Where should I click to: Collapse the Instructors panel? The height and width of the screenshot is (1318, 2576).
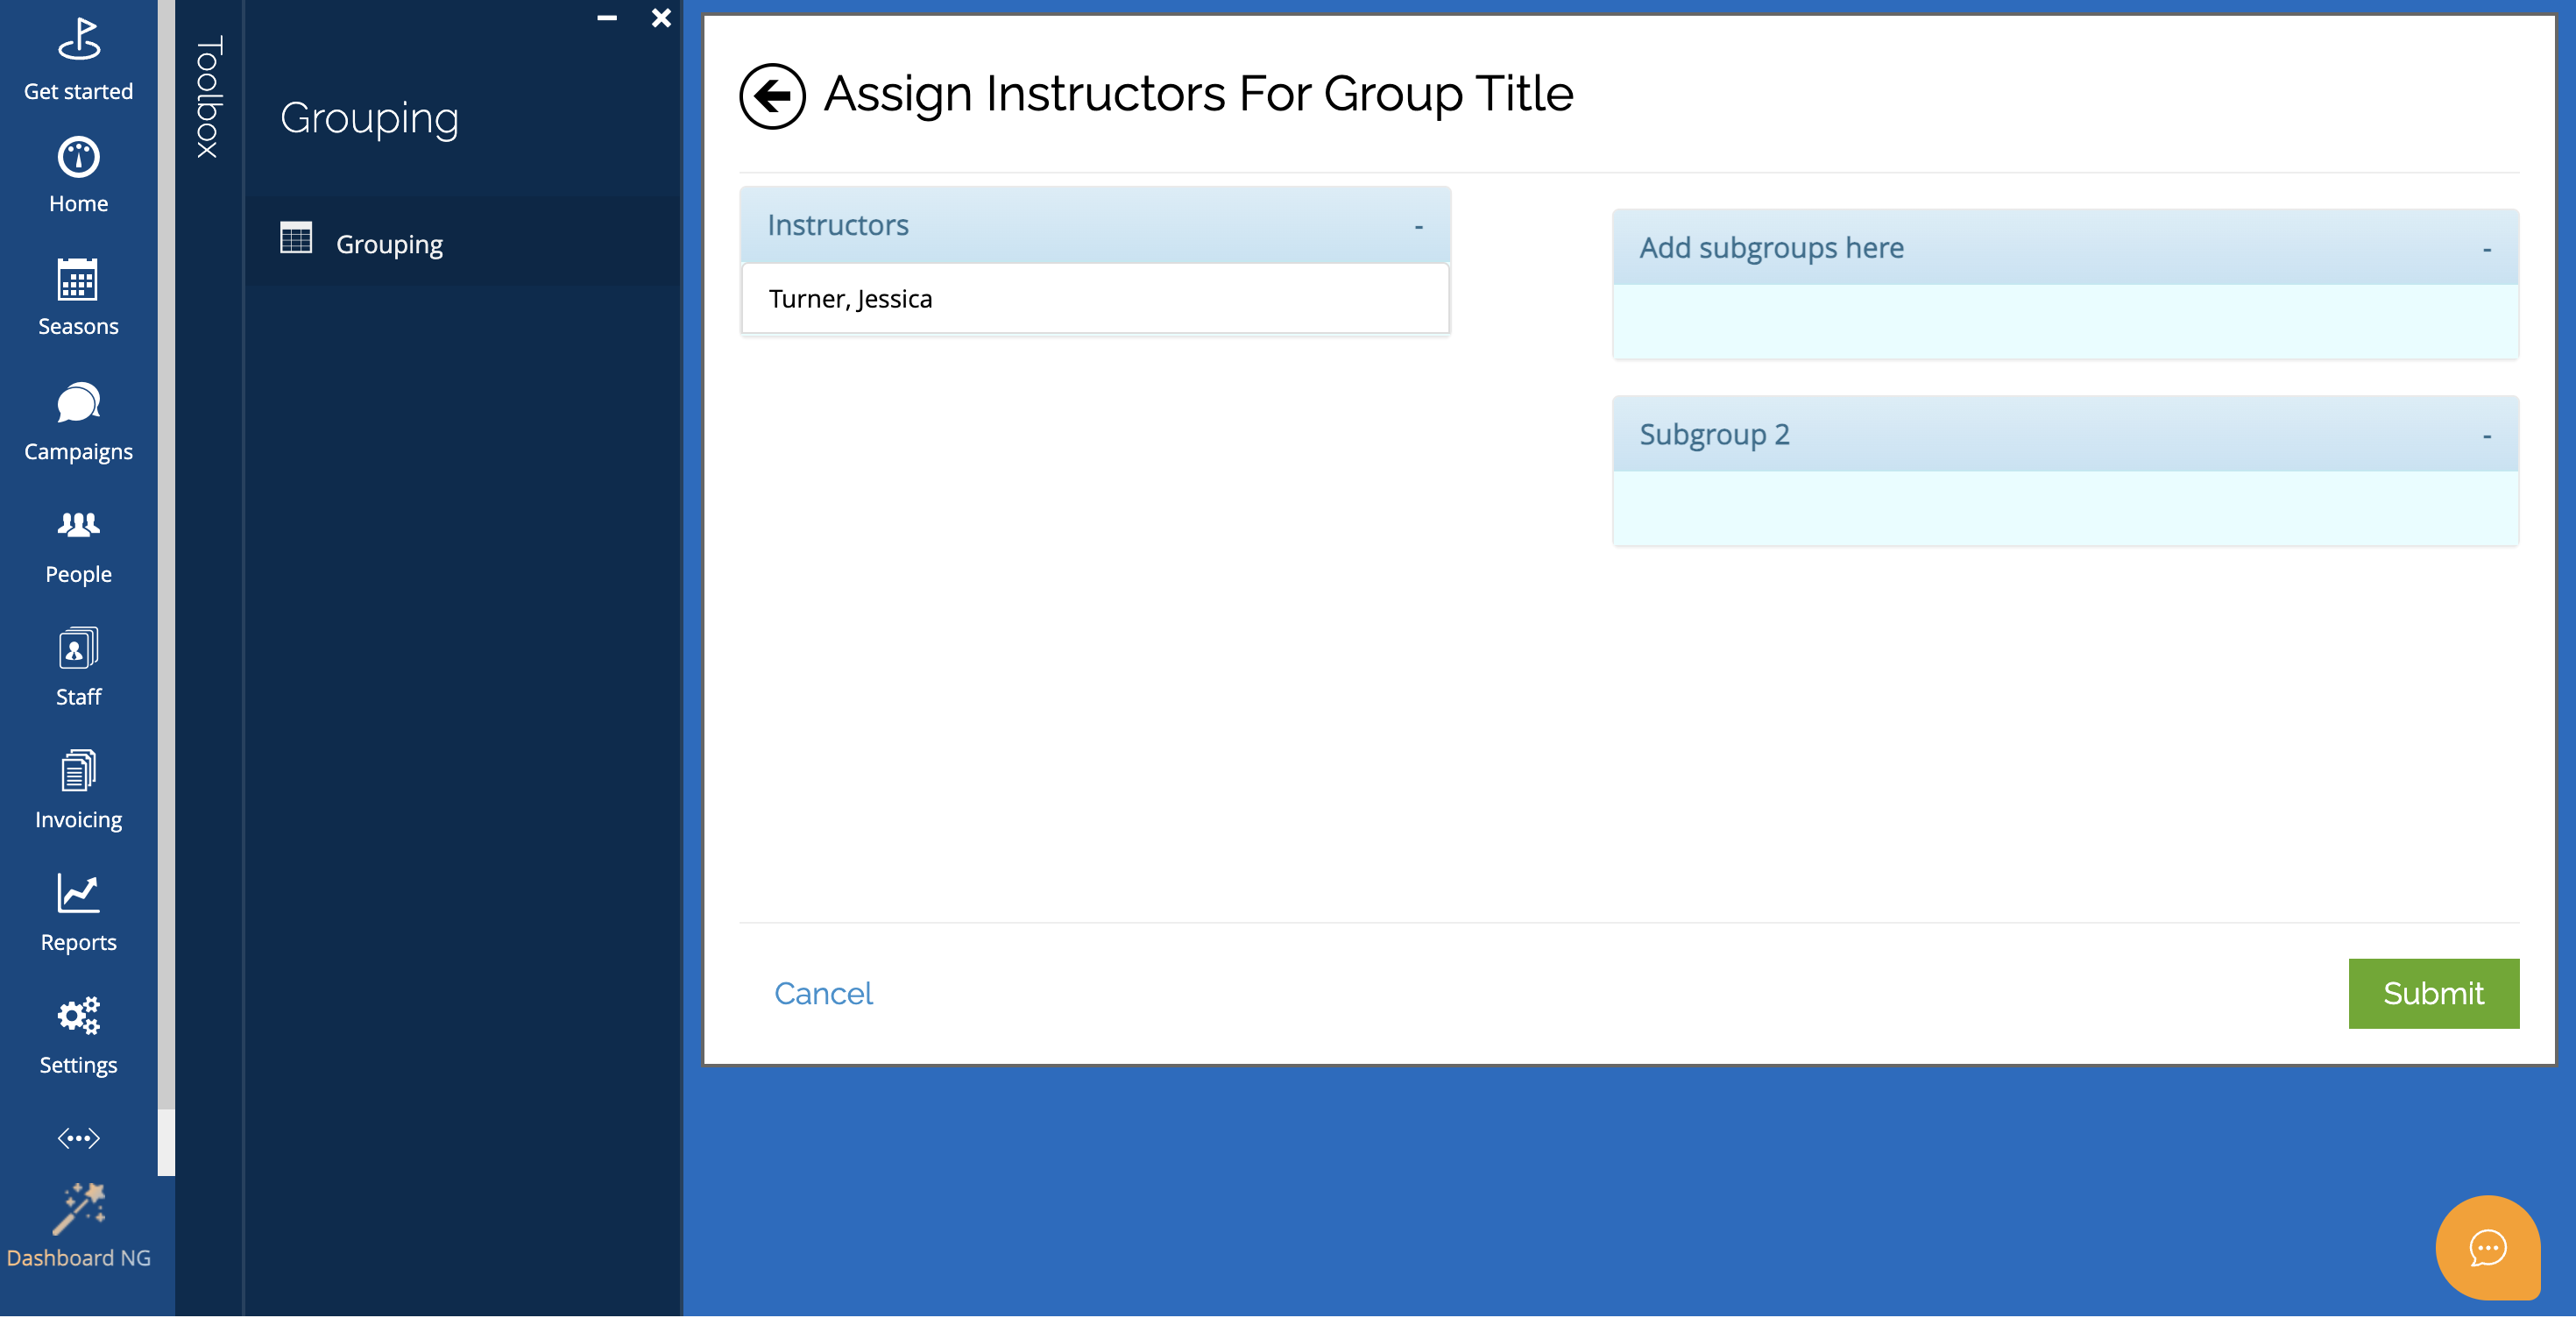[1418, 227]
